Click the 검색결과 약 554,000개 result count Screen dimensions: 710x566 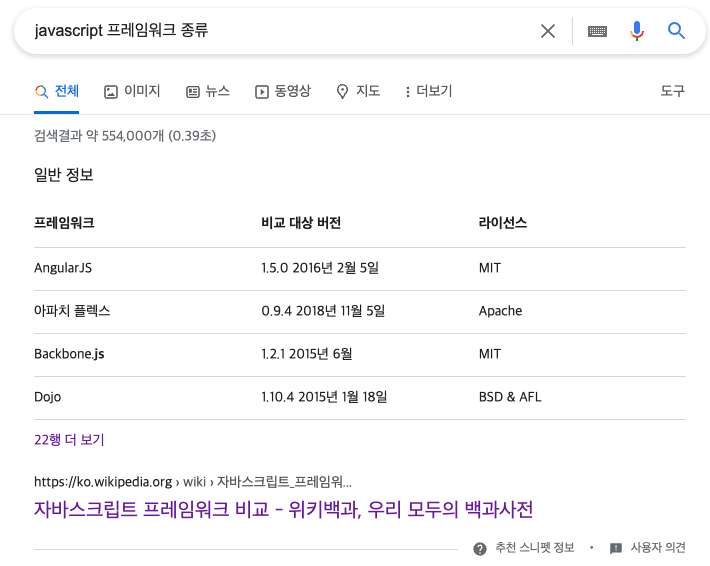[x=125, y=136]
